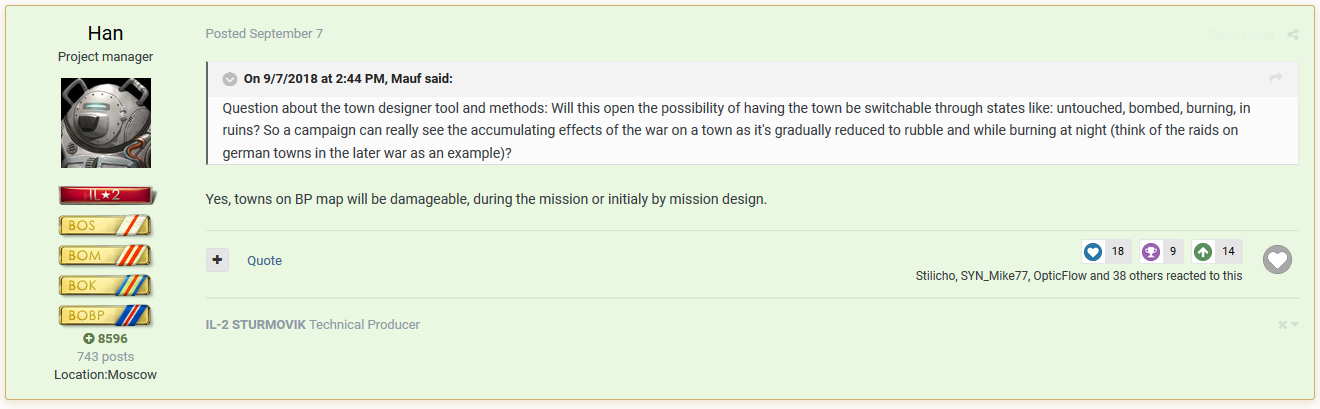This screenshot has height=409, width=1320.
Task: Click the share post icon
Action: pos(1293,35)
